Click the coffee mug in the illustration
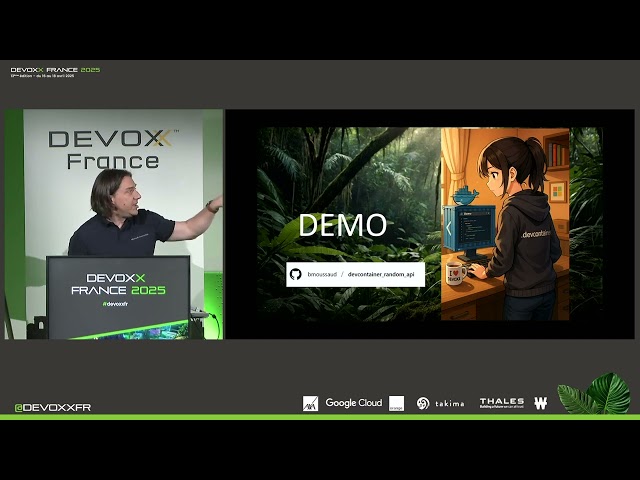 456,273
